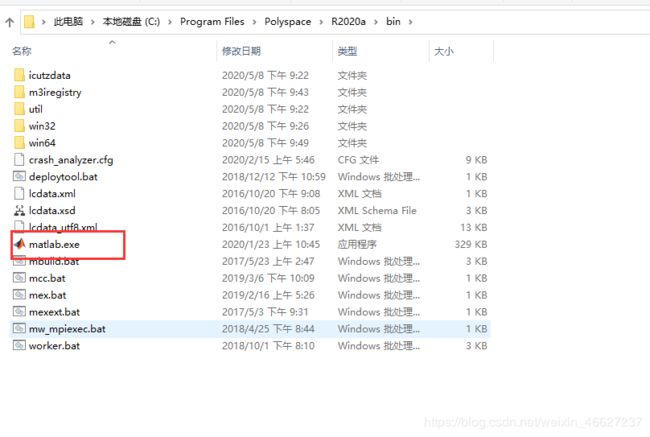This screenshot has height=437, width=650.
Task: Expand the chevron after 本地磁盘 (C:)
Action: (170, 22)
